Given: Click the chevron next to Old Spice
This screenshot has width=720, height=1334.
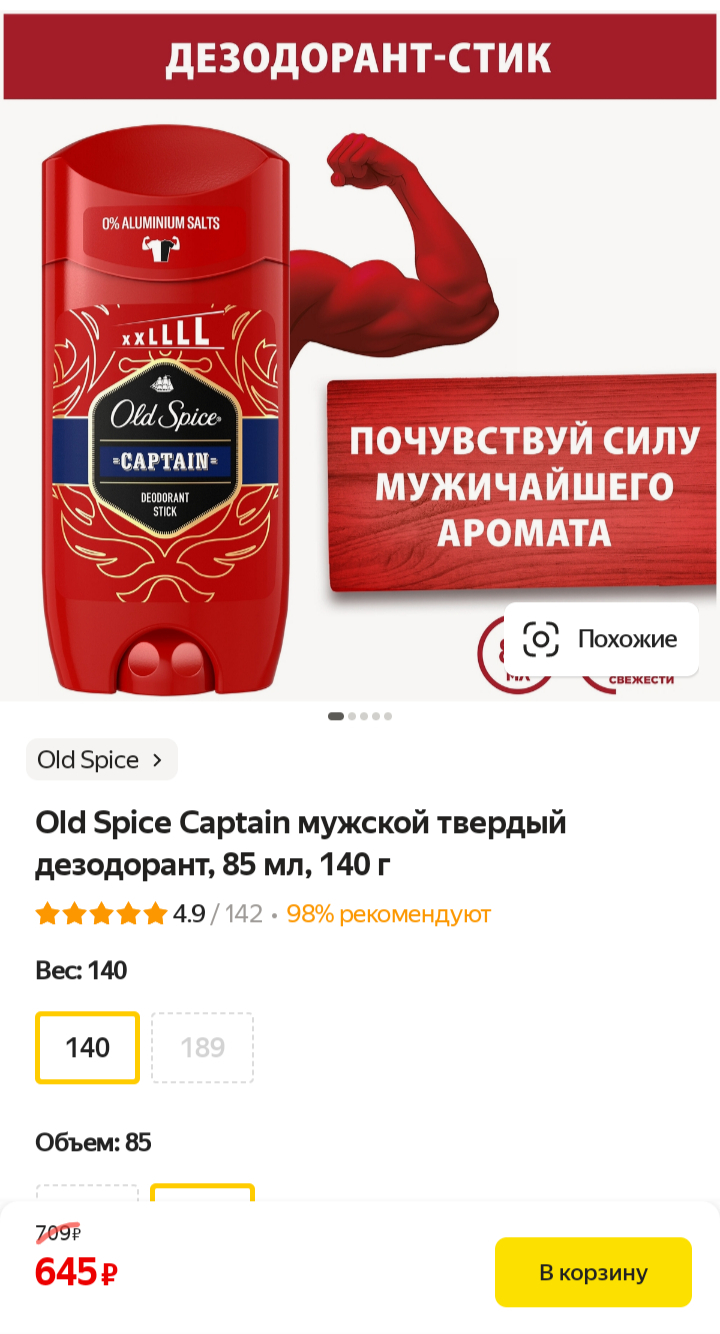Looking at the screenshot, I should [157, 760].
